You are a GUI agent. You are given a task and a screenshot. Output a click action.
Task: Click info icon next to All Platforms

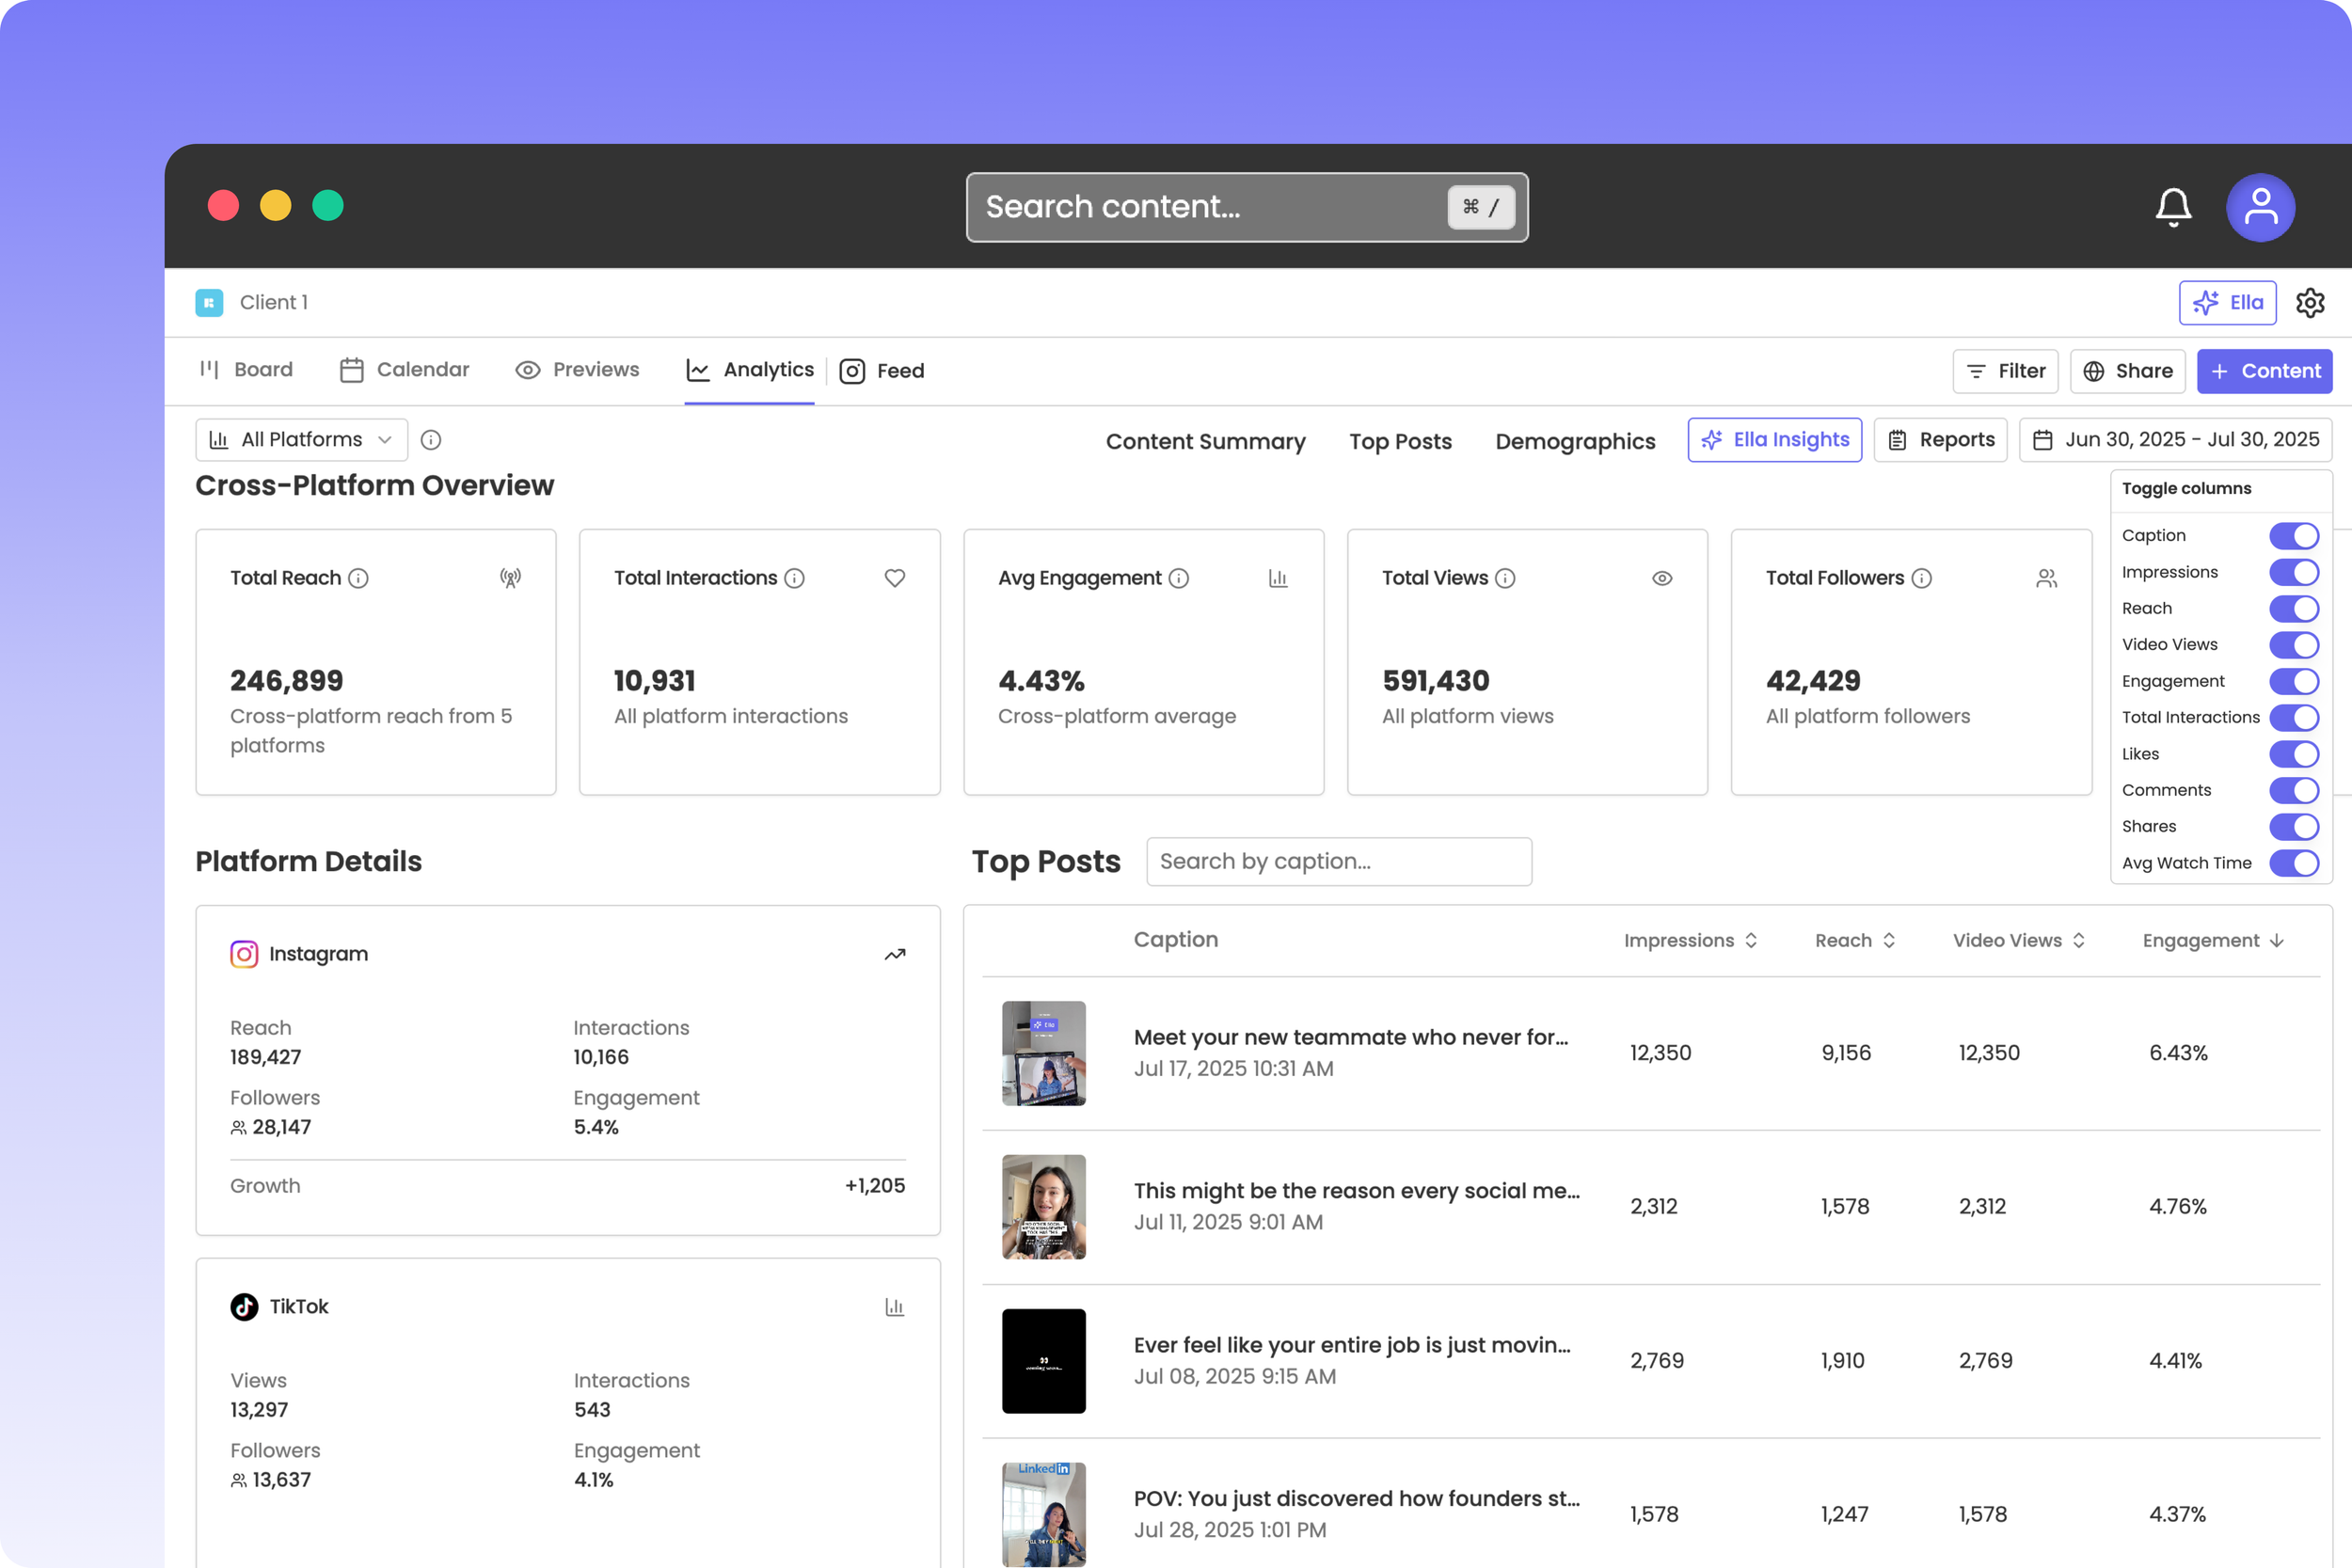[431, 440]
